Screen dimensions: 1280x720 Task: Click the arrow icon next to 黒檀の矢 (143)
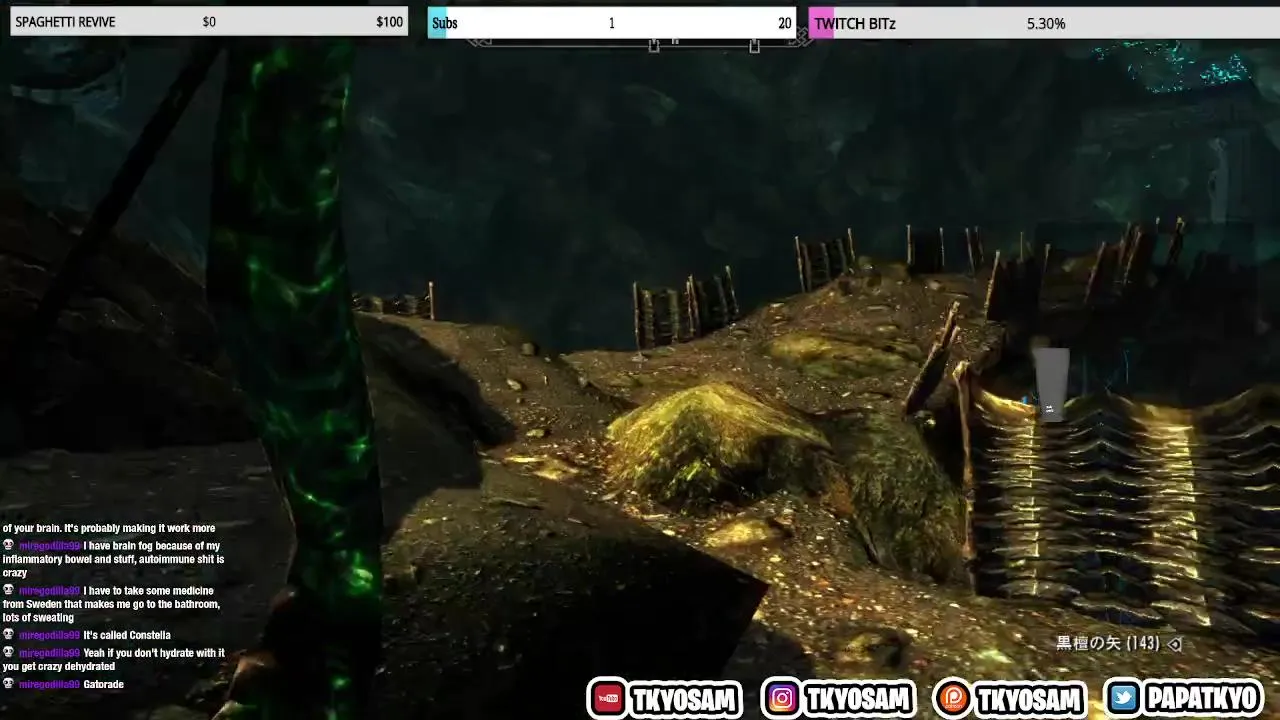(x=1175, y=644)
